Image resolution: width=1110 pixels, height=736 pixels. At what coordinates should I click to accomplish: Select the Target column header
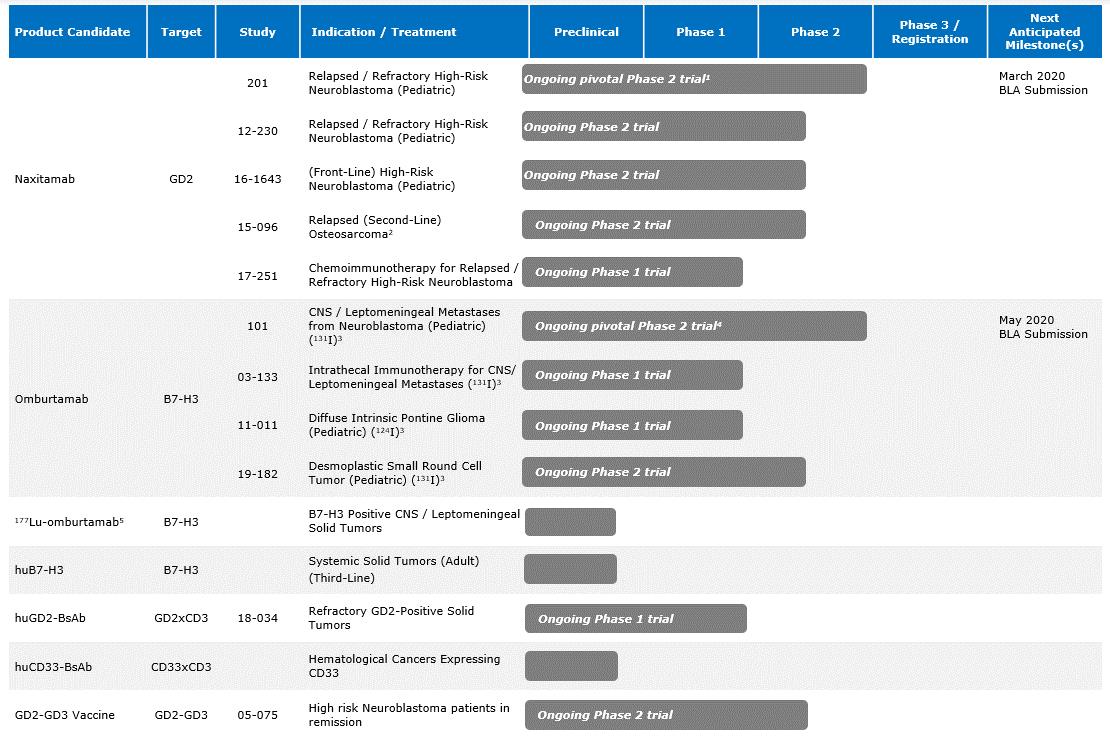click(x=181, y=32)
